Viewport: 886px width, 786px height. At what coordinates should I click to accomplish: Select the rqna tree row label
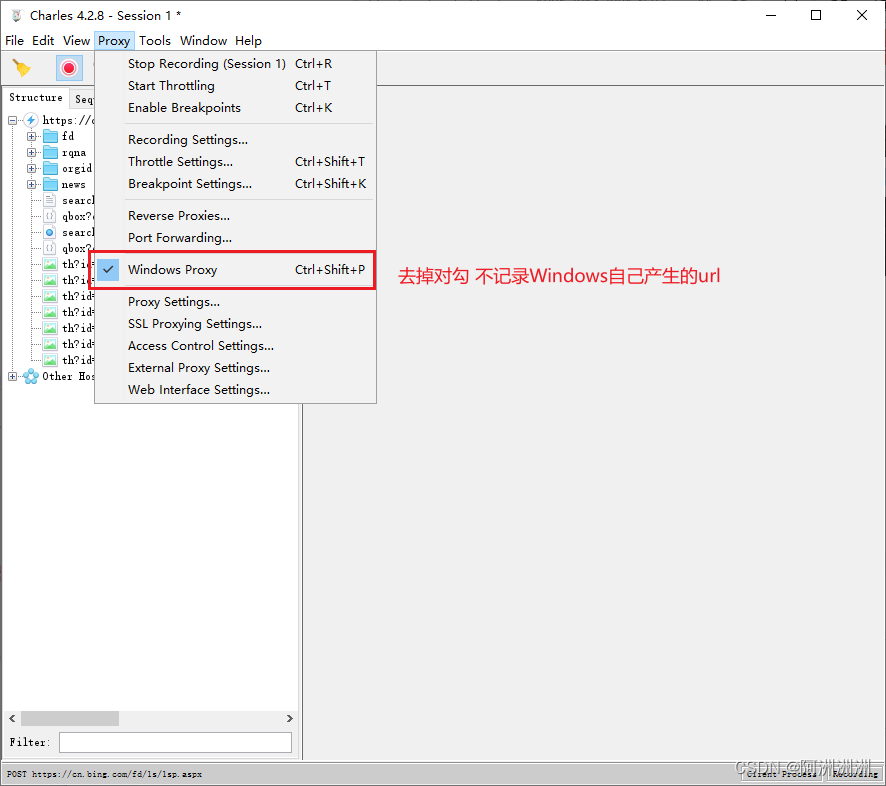[74, 153]
